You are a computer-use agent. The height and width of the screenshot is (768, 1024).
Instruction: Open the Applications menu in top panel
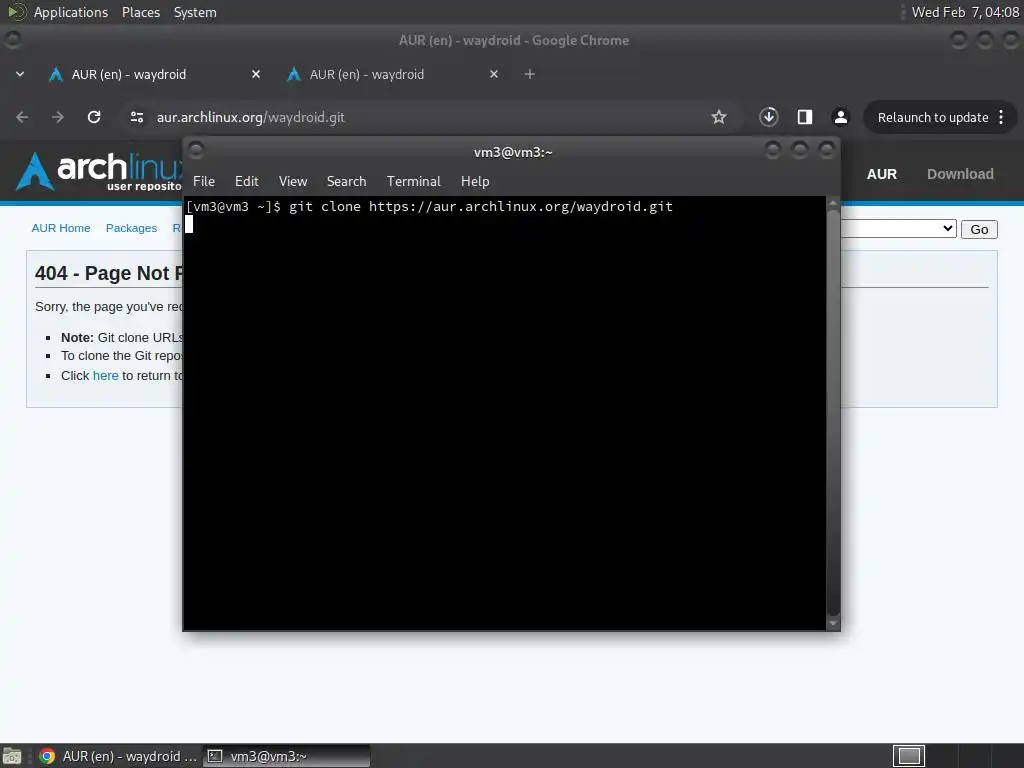[71, 12]
